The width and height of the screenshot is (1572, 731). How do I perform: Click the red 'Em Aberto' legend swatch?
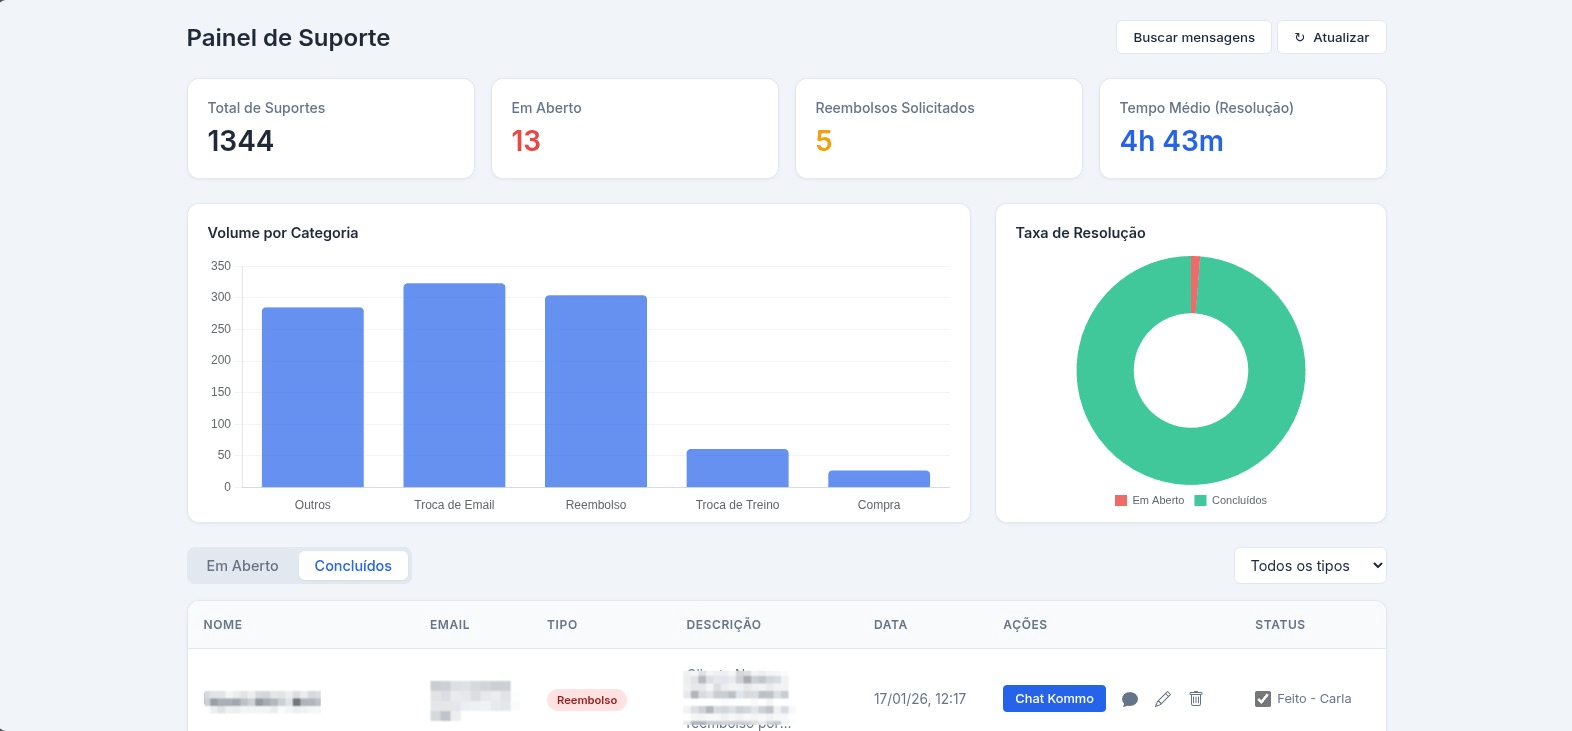click(1121, 500)
